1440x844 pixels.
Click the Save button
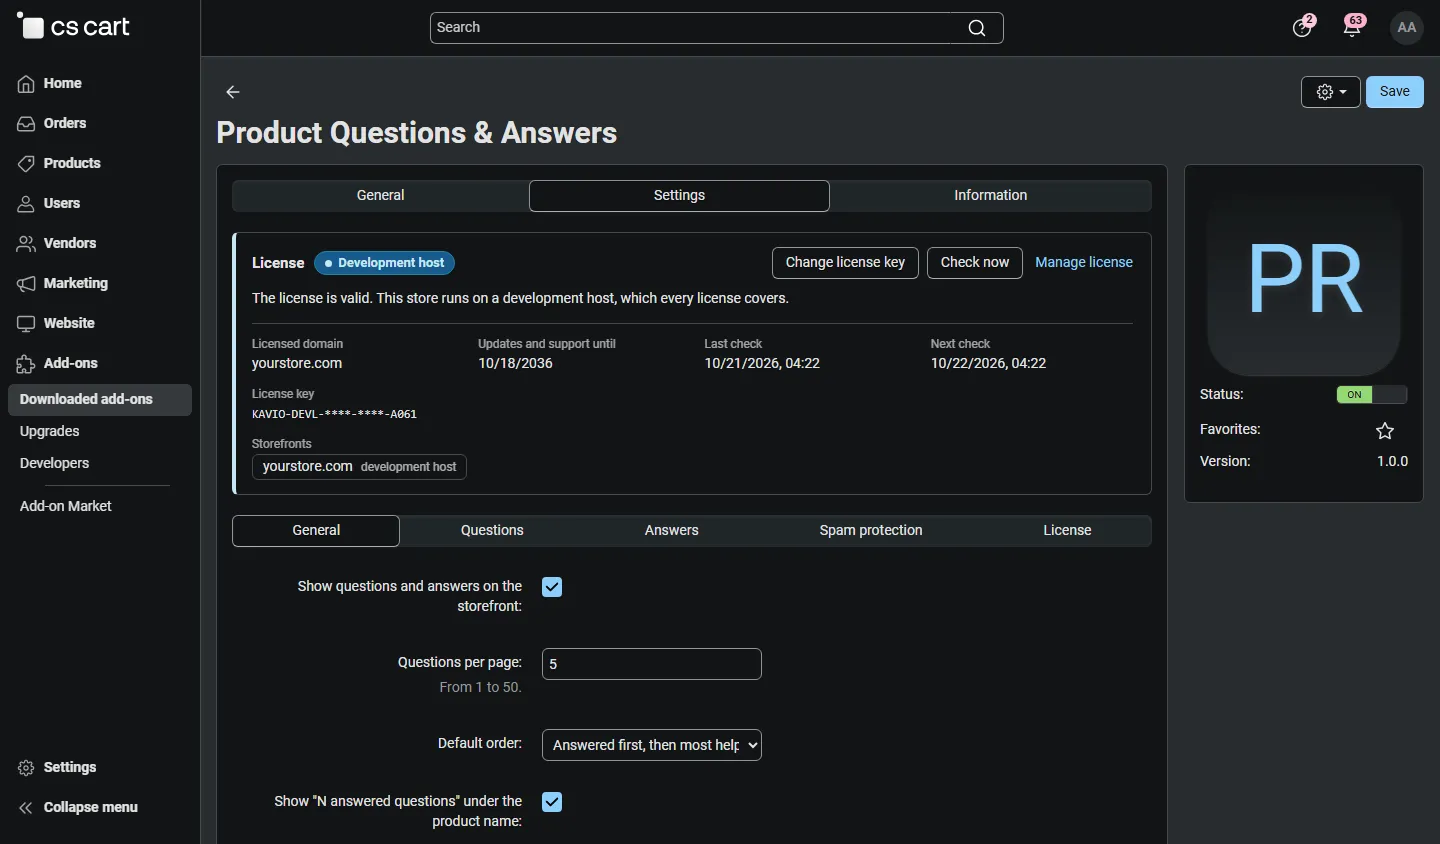[x=1395, y=92]
